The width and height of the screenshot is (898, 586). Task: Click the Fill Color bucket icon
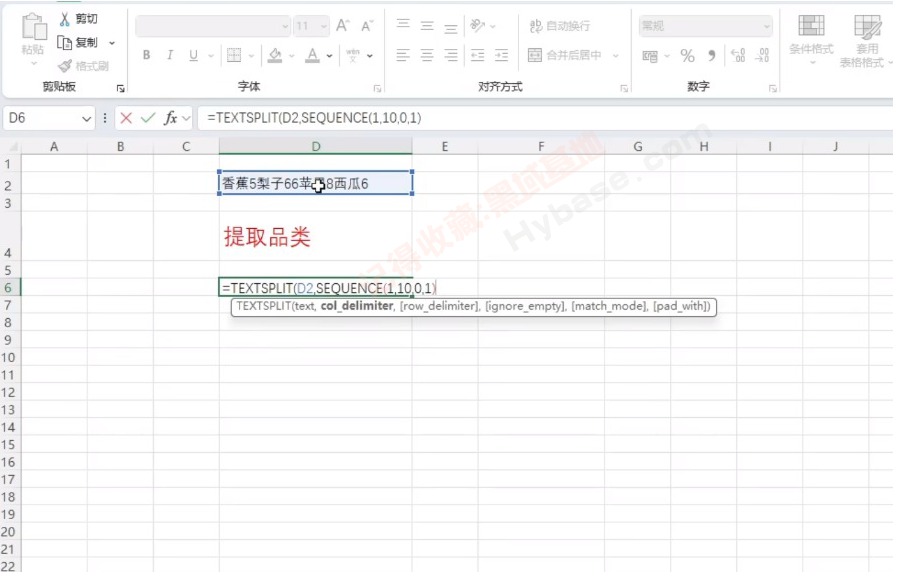[x=275, y=55]
